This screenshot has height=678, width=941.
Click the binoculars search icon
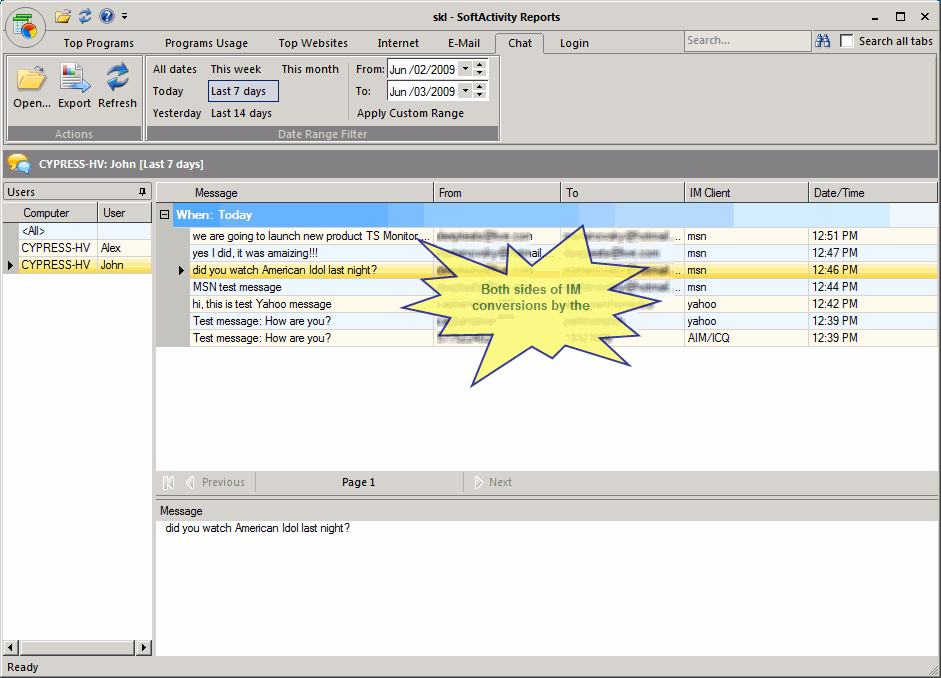(823, 41)
